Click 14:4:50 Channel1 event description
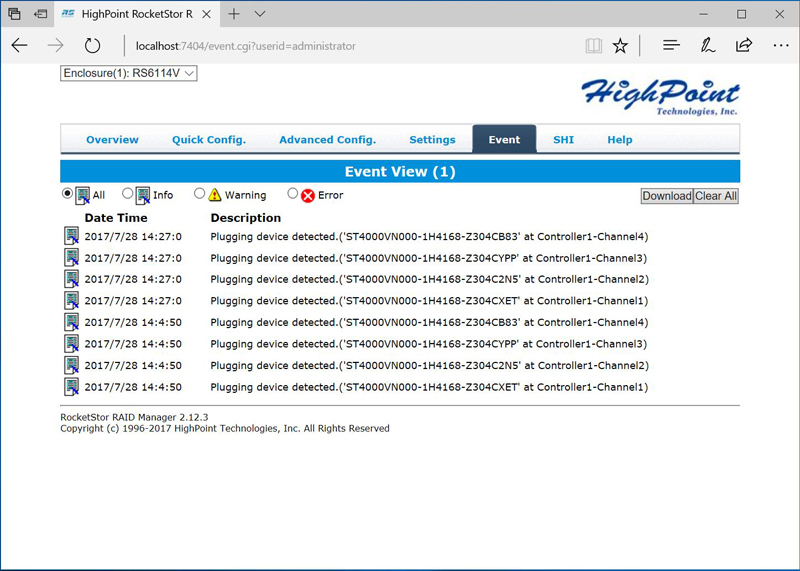The width and height of the screenshot is (800, 571). 429,387
